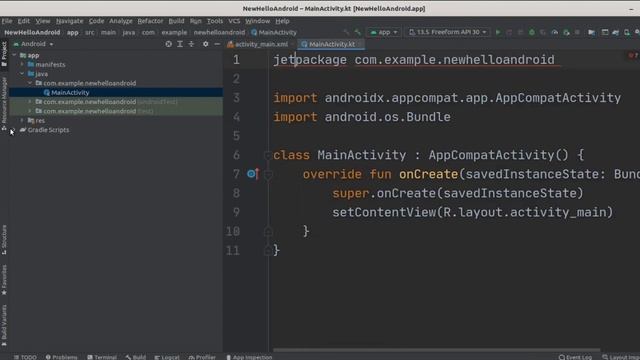Open the App Inspection tool window

249,357
